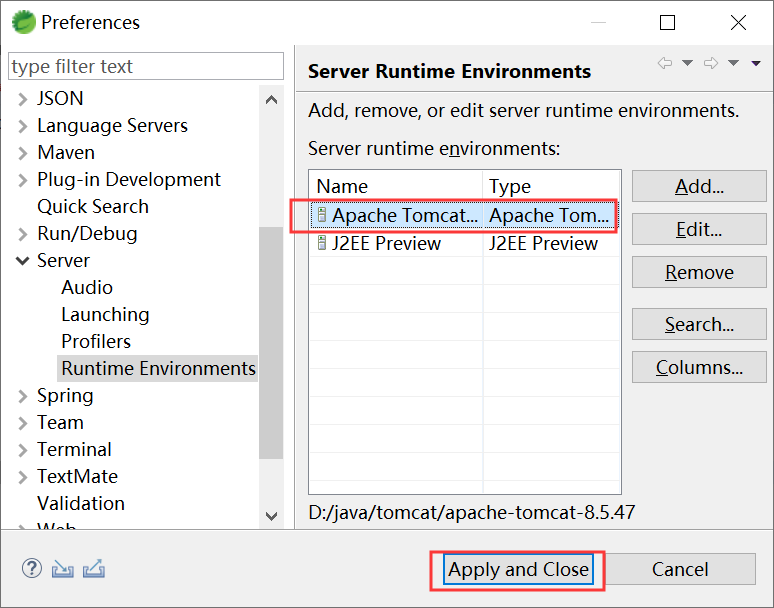Image resolution: width=774 pixels, height=608 pixels.
Task: Focus the type filter text field
Action: click(x=146, y=66)
